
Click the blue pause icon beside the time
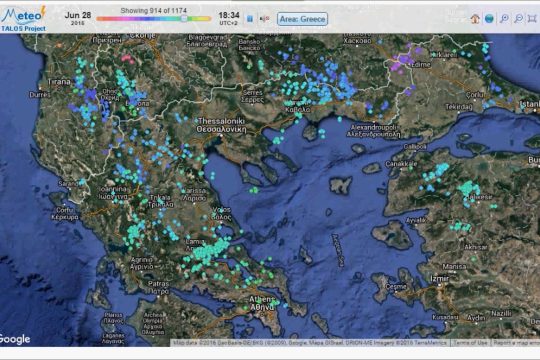[x=250, y=19]
